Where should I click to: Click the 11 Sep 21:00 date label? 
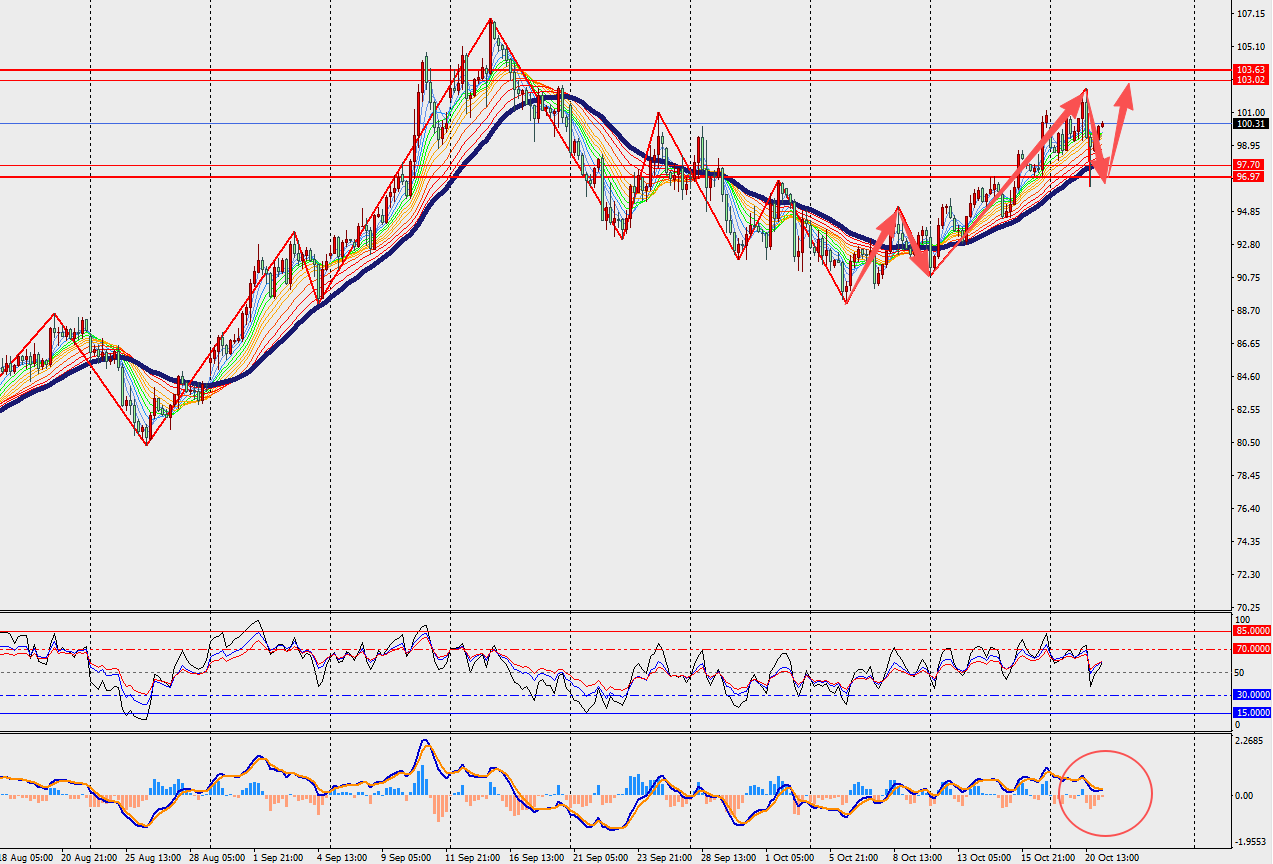tap(471, 857)
